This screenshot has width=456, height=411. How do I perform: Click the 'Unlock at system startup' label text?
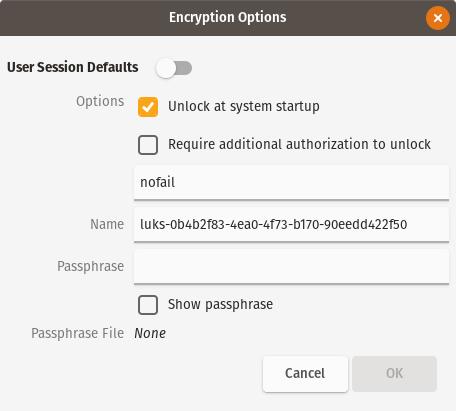pos(244,107)
